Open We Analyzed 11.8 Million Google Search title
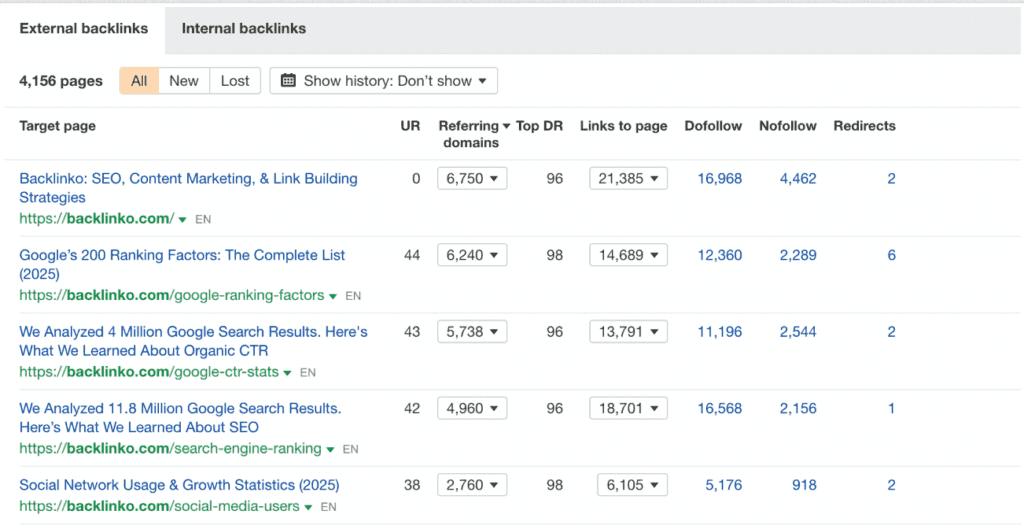Screen dimensions: 1024x529 180,417
